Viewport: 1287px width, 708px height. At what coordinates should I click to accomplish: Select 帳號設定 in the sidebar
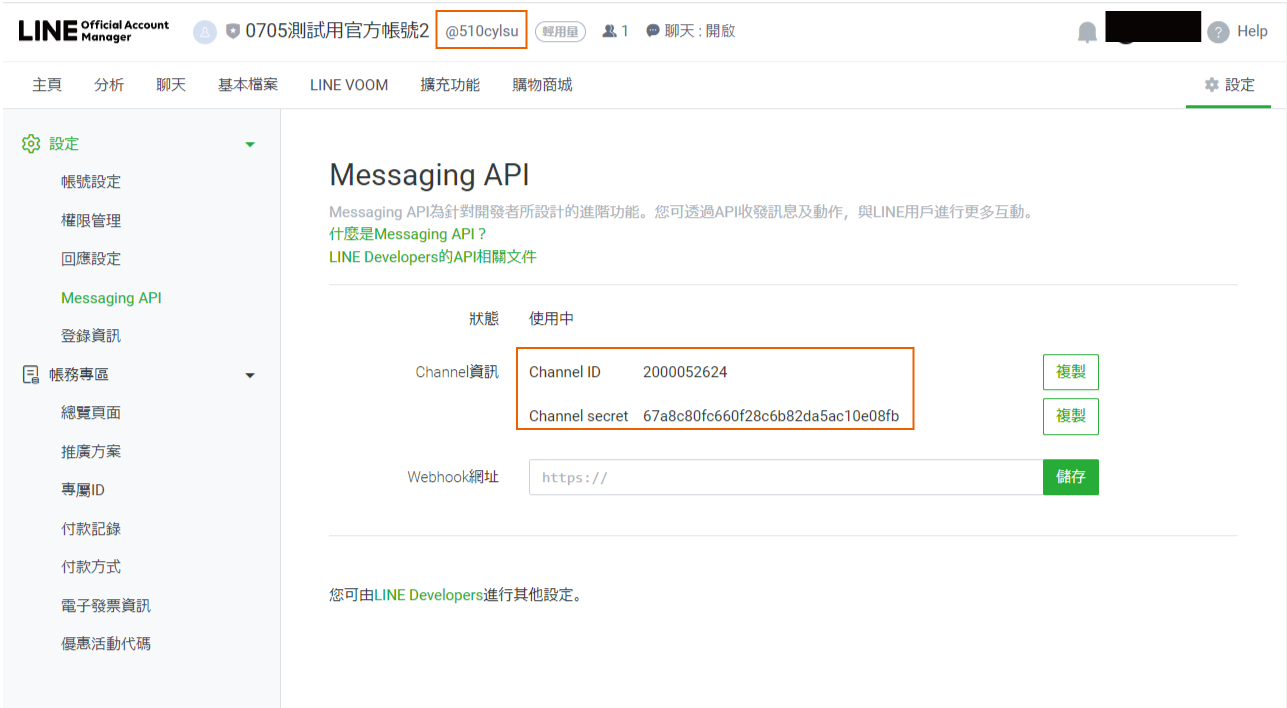tap(91, 182)
